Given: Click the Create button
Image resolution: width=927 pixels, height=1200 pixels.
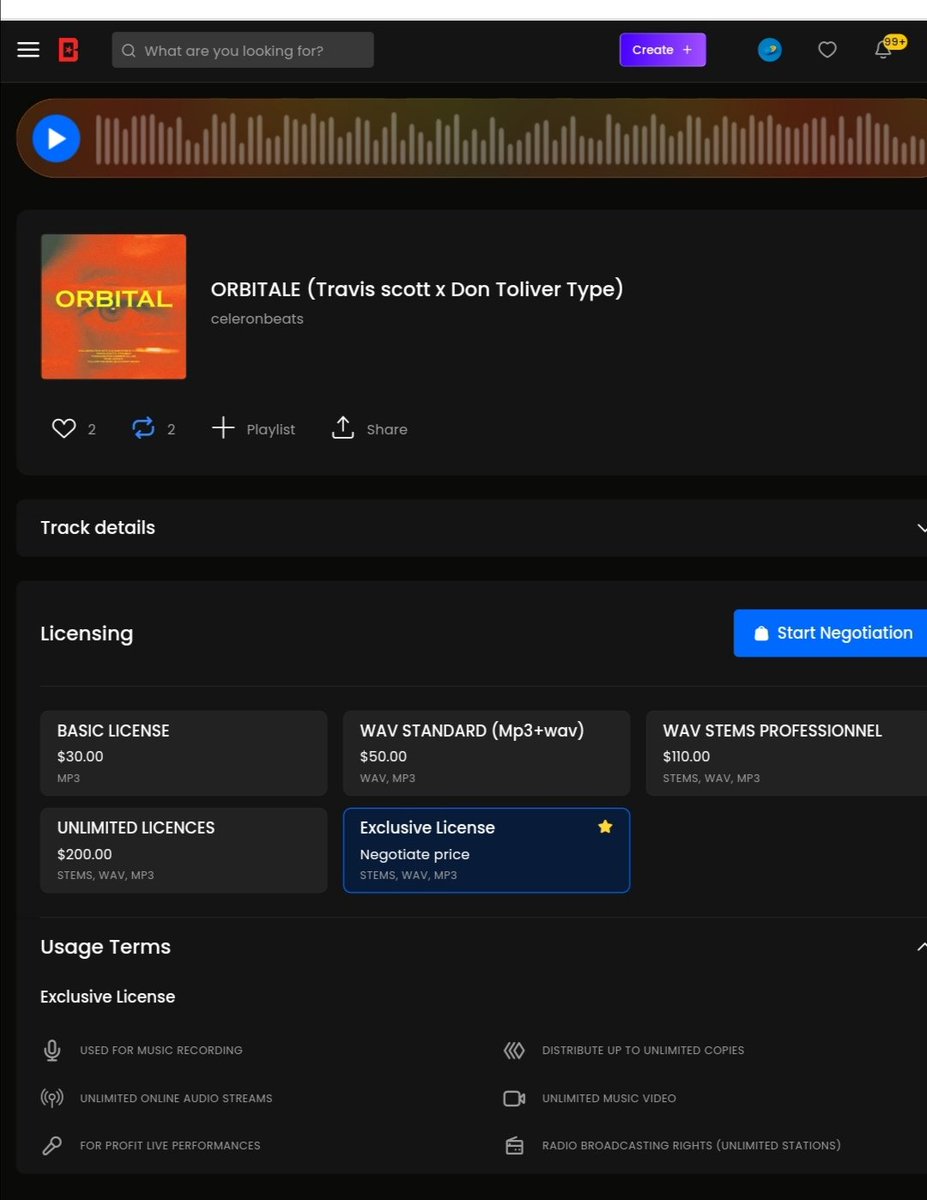Looking at the screenshot, I should 662,49.
